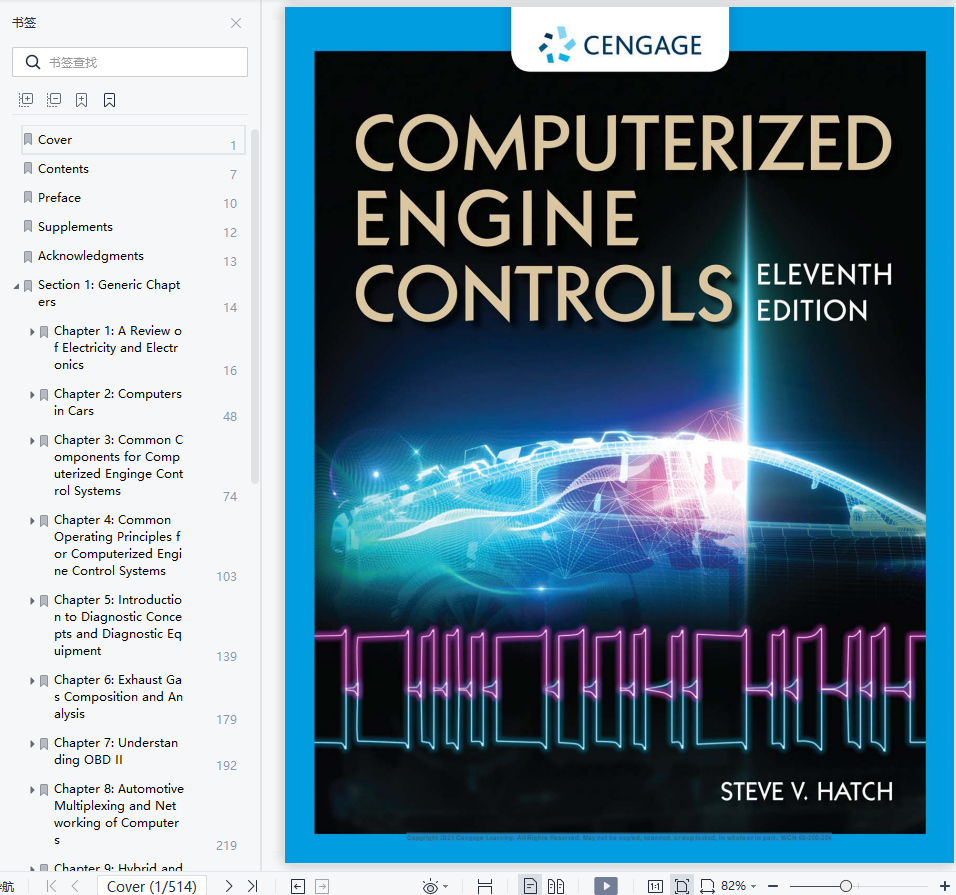Toggle fit page view
The height and width of the screenshot is (895, 956).
pyautogui.click(x=682, y=886)
